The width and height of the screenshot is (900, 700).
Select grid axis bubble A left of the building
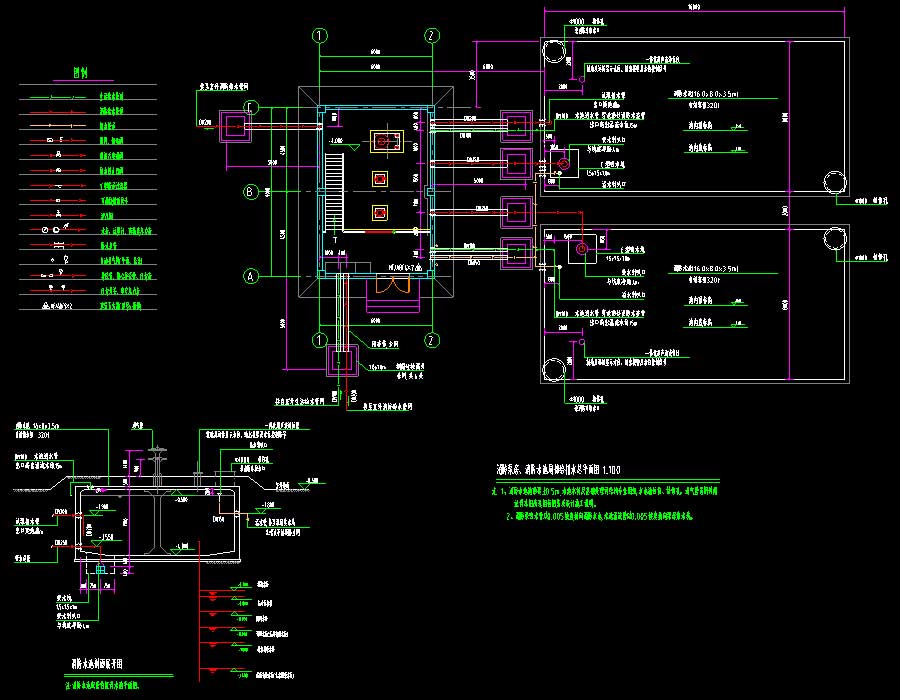point(252,275)
